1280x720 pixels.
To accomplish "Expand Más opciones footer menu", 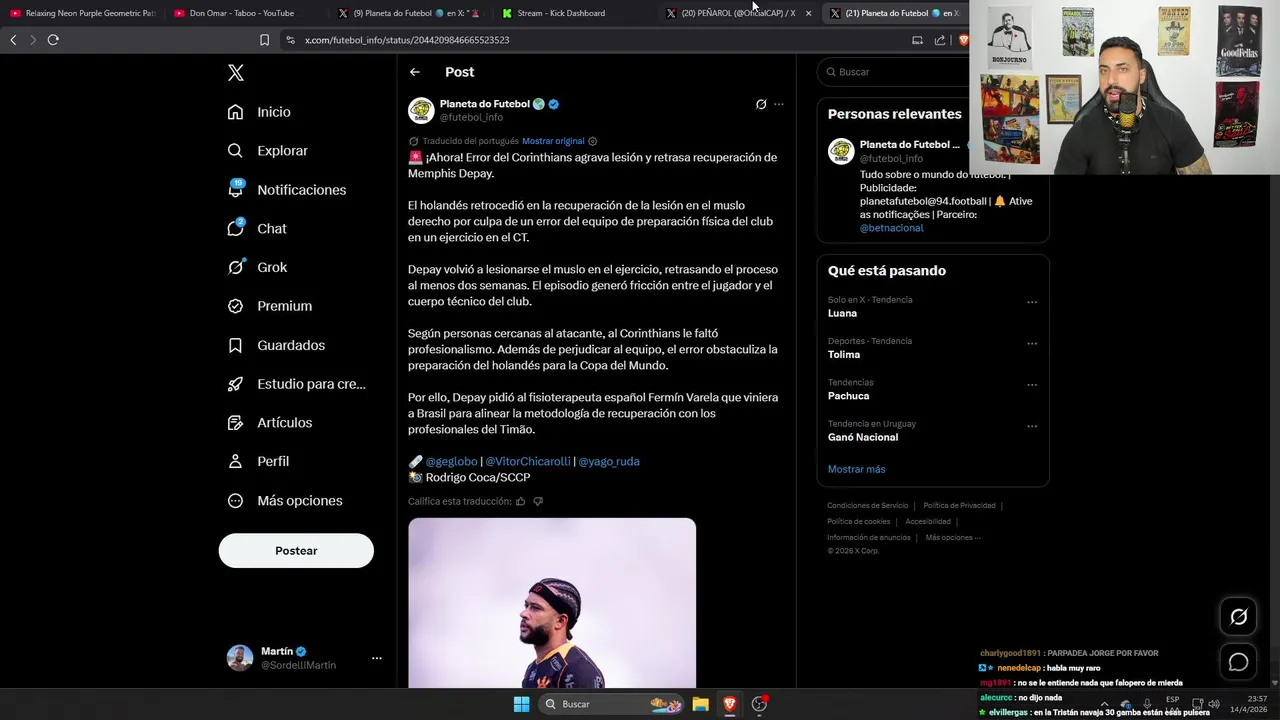I will coord(953,538).
